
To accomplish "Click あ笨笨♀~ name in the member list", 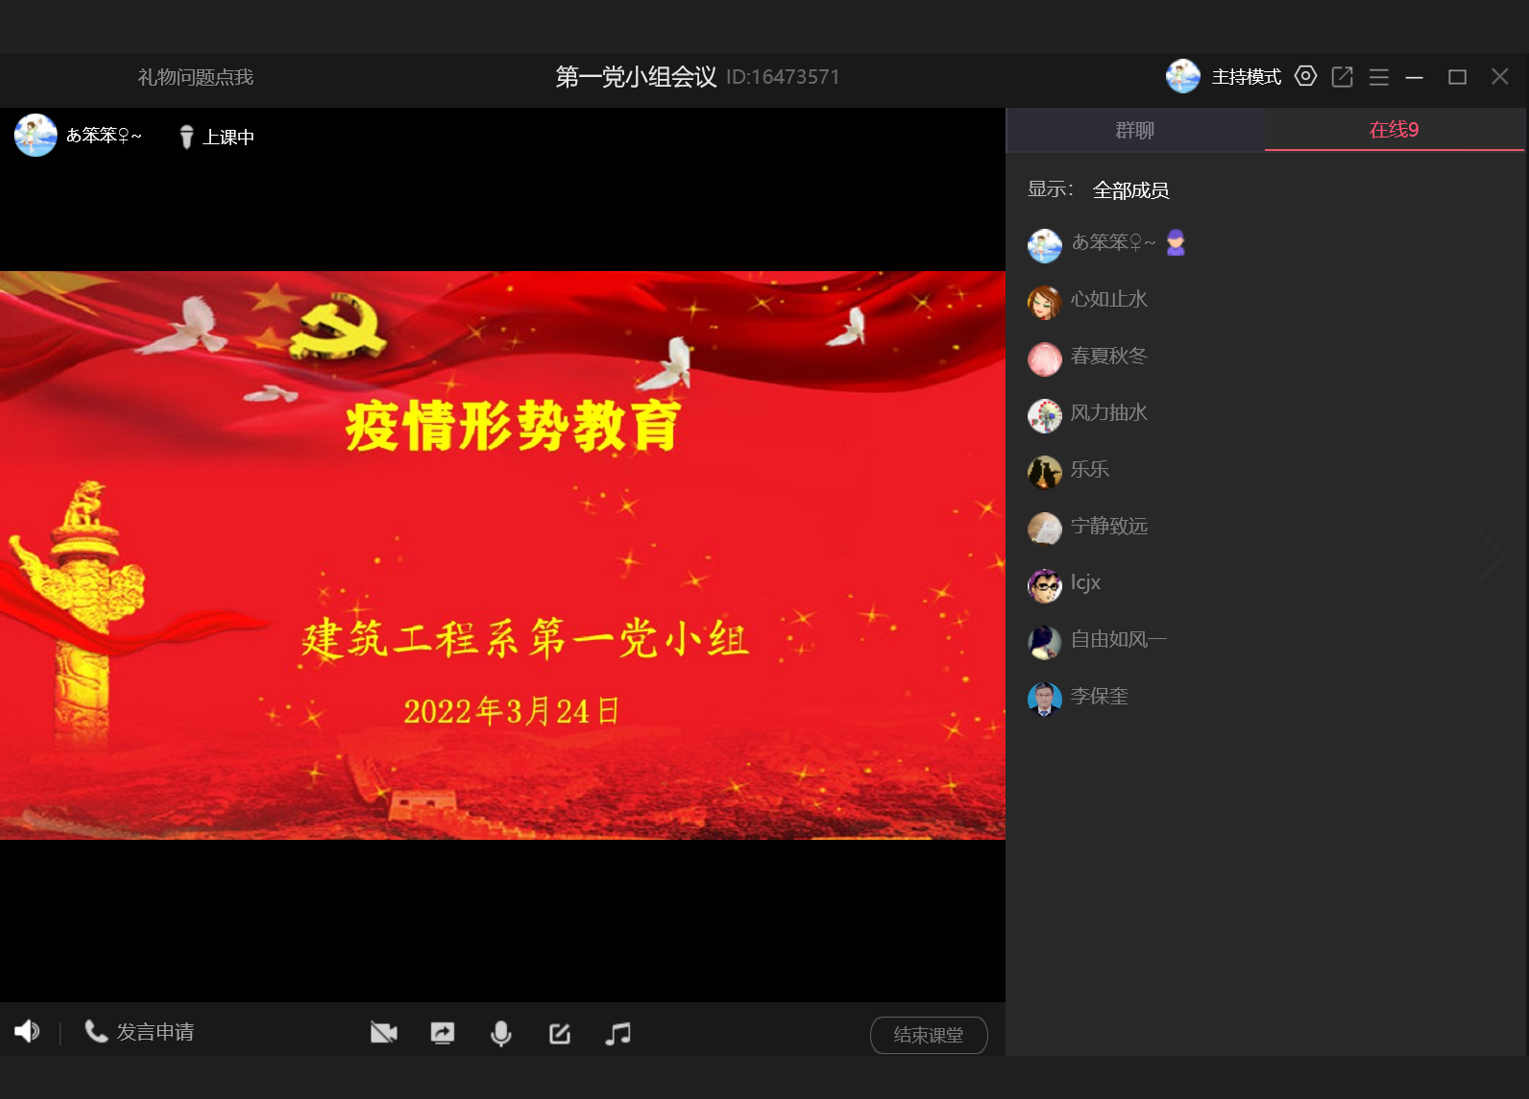I will (1114, 243).
